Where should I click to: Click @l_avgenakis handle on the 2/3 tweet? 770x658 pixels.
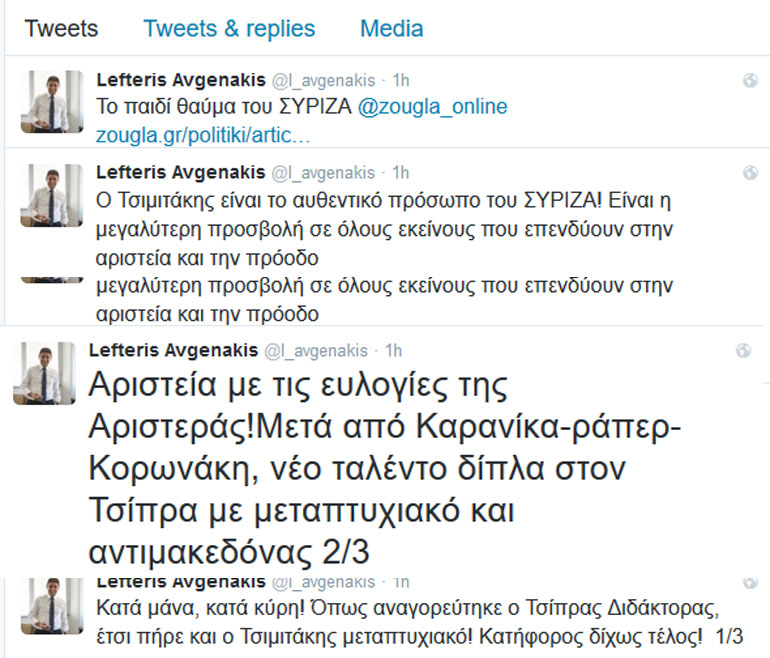pos(317,350)
